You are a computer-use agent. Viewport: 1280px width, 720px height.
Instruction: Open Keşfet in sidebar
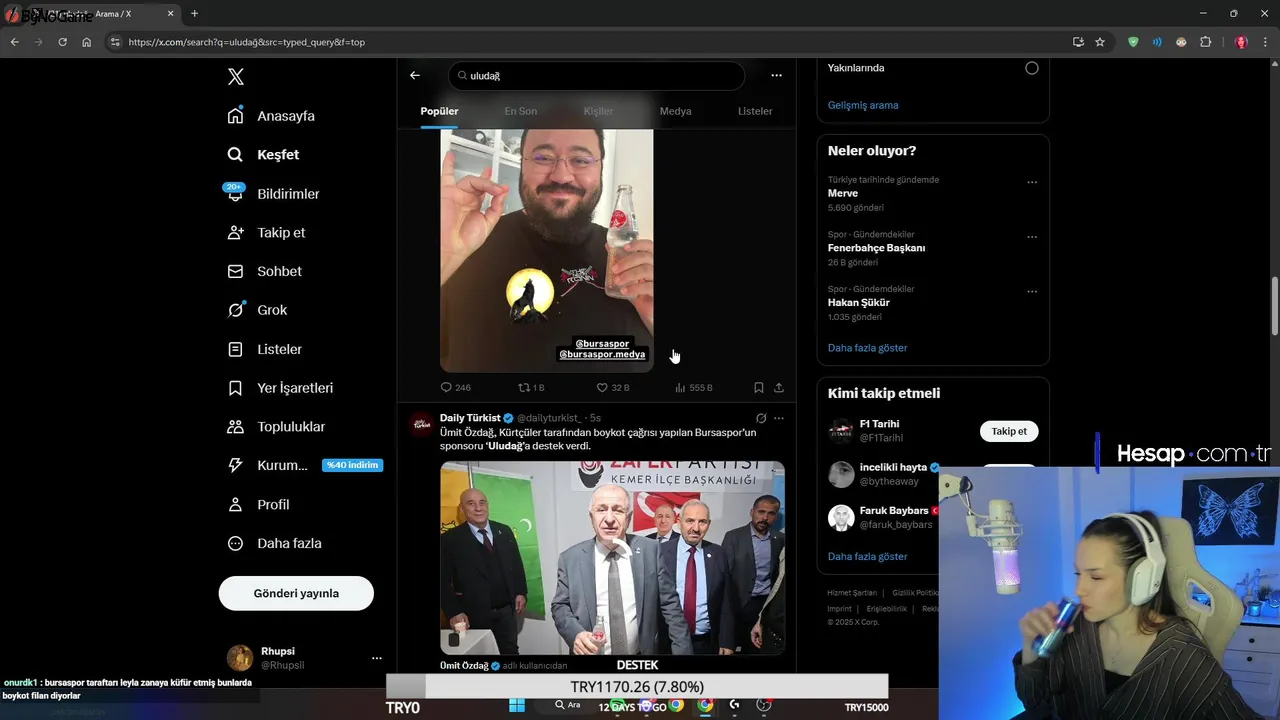tap(263, 155)
